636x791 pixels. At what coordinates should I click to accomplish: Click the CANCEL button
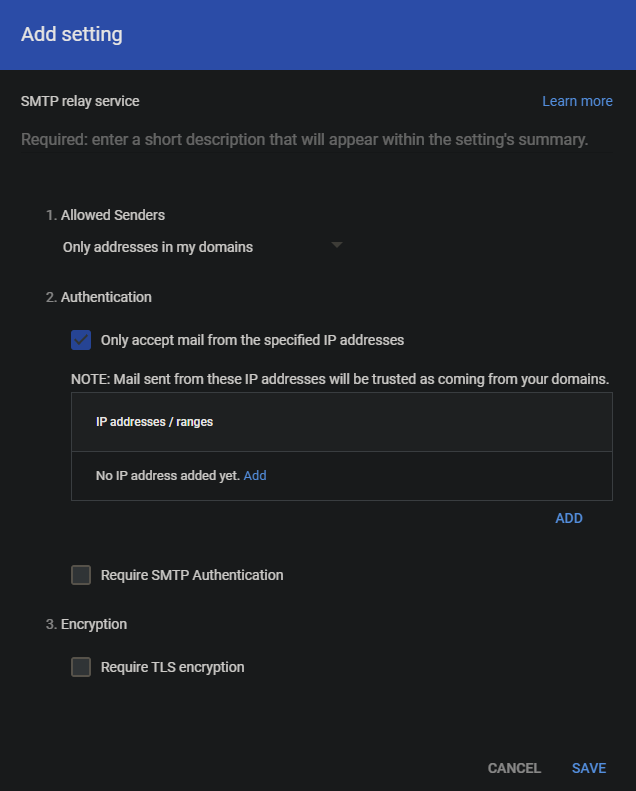[x=514, y=768]
